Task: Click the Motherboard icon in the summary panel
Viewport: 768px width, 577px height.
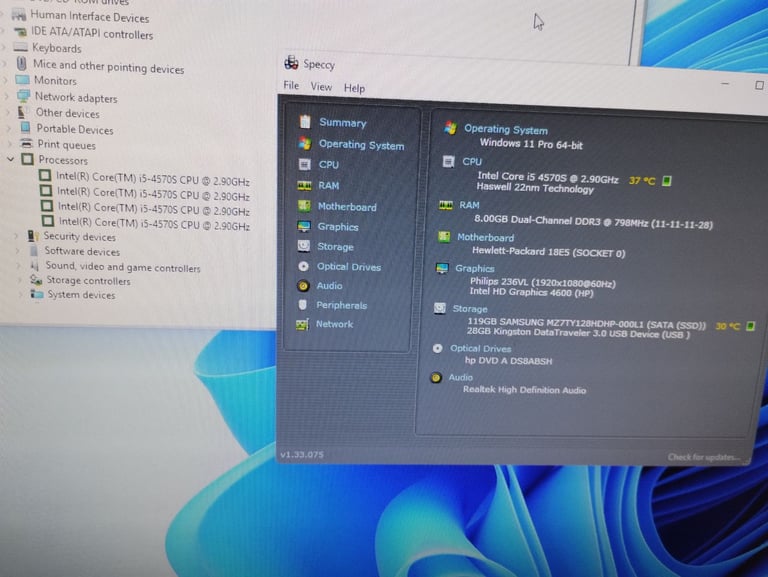Action: pyautogui.click(x=444, y=237)
